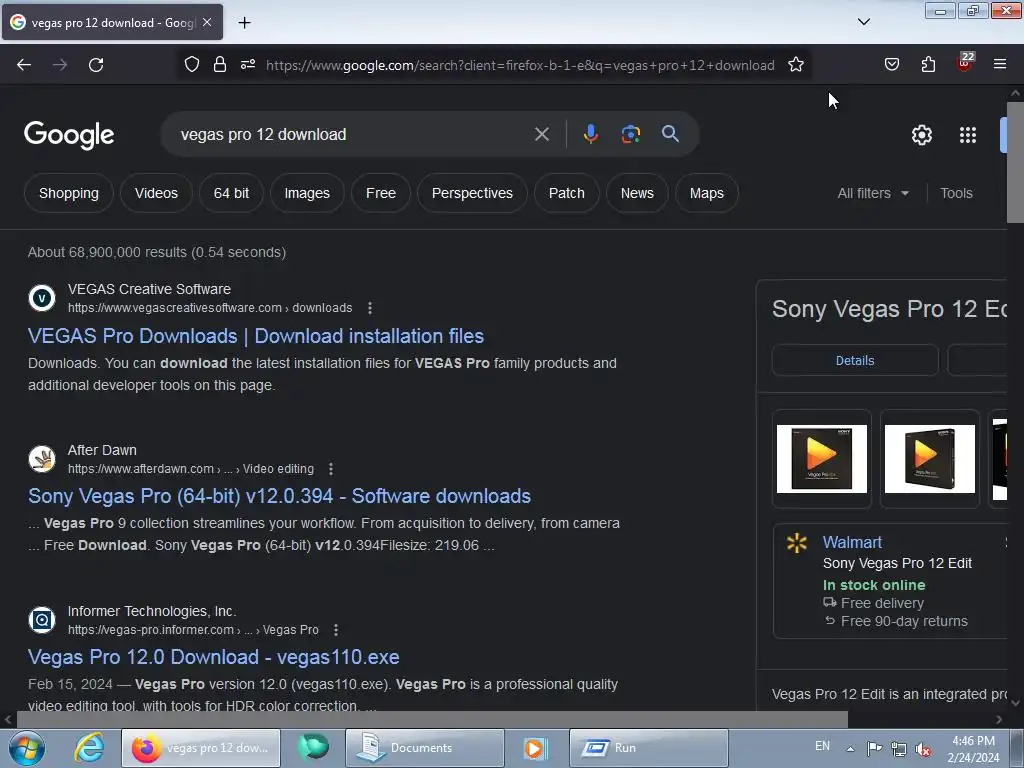1024x768 pixels.
Task: Open the taskbar clock showing 4:46 PM
Action: [973, 749]
